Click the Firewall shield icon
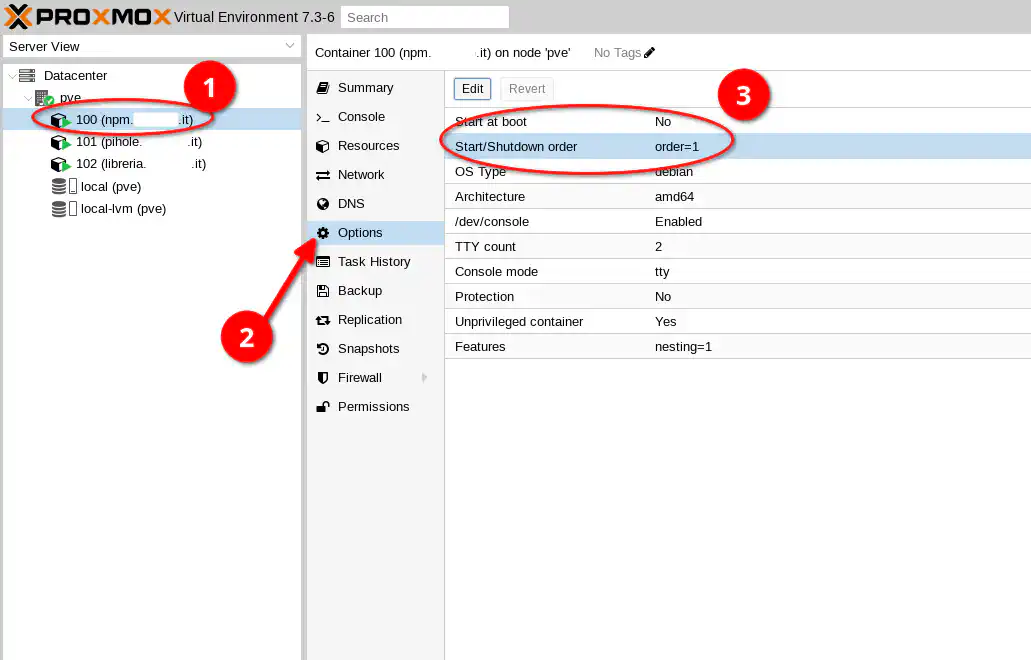The height and width of the screenshot is (660, 1031). (x=323, y=378)
